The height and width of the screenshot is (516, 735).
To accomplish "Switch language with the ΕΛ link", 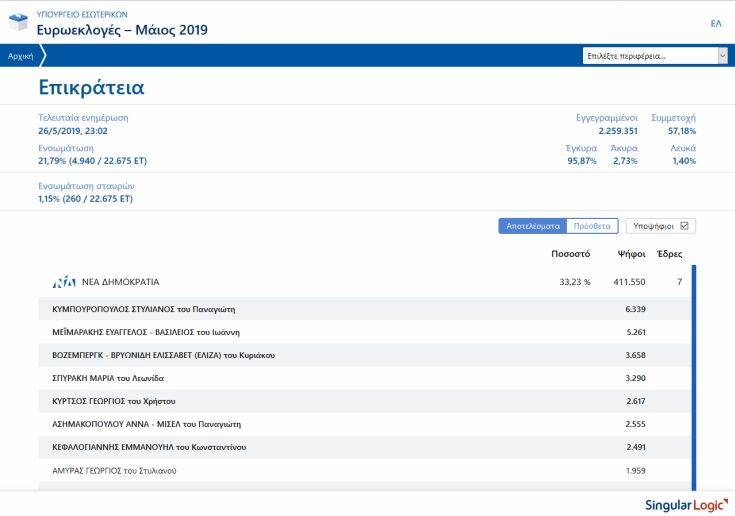I will tap(715, 23).
